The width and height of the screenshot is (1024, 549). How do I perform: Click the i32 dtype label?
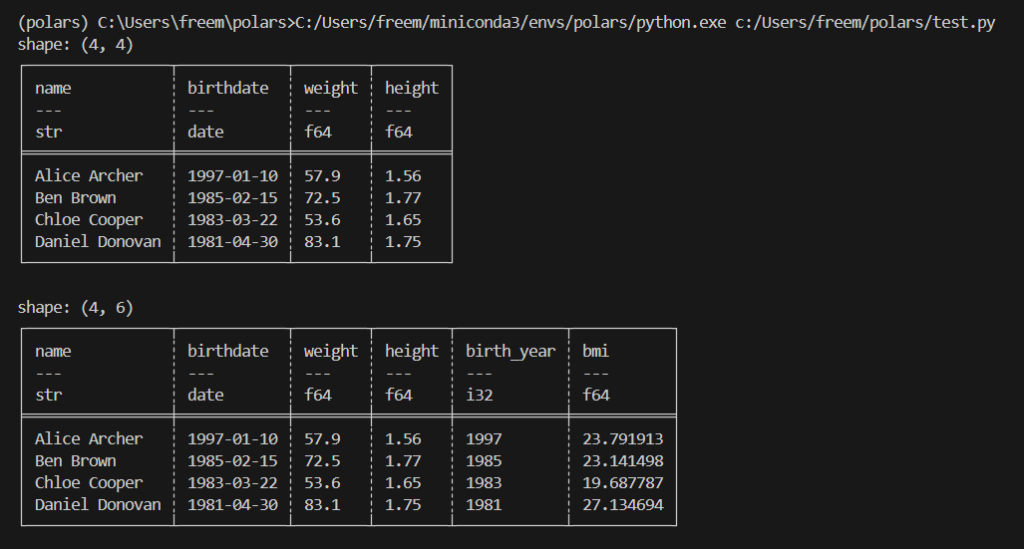[479, 395]
